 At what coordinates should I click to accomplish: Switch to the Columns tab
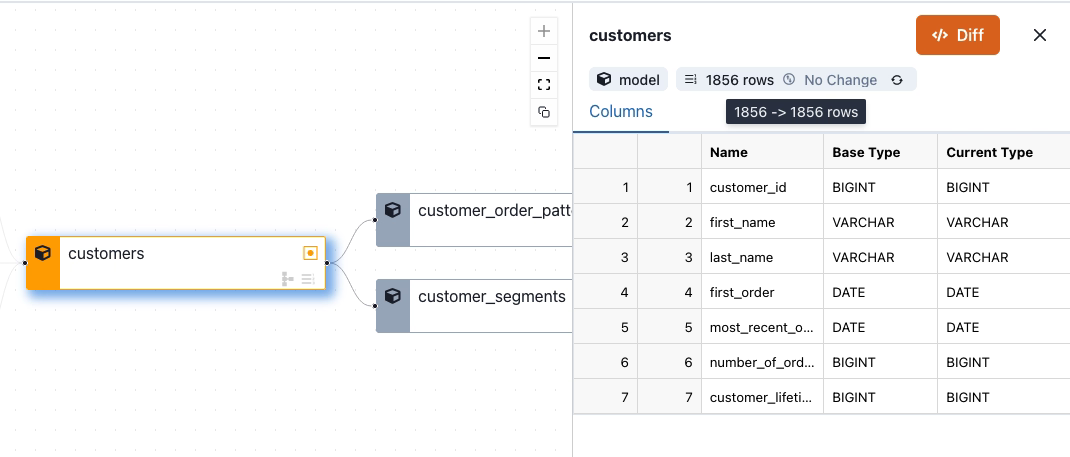(621, 112)
